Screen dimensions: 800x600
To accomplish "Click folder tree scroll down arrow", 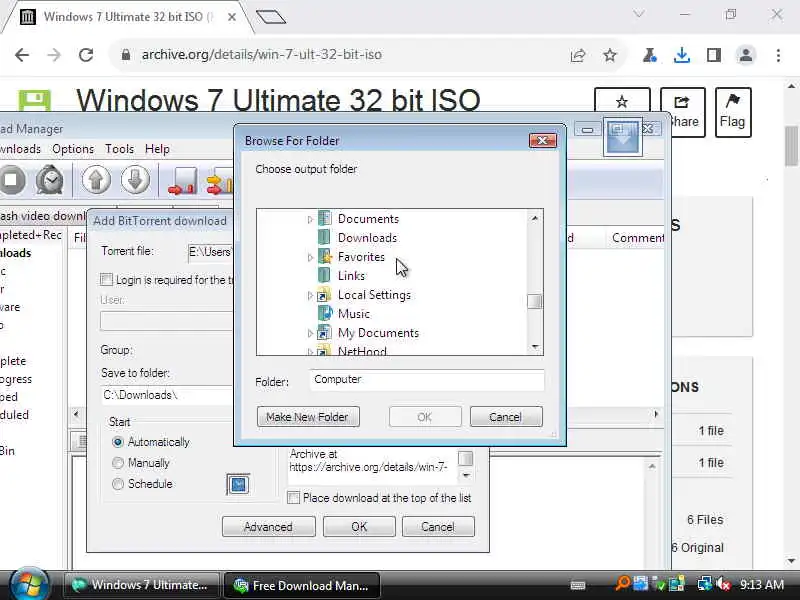I will click(x=535, y=346).
